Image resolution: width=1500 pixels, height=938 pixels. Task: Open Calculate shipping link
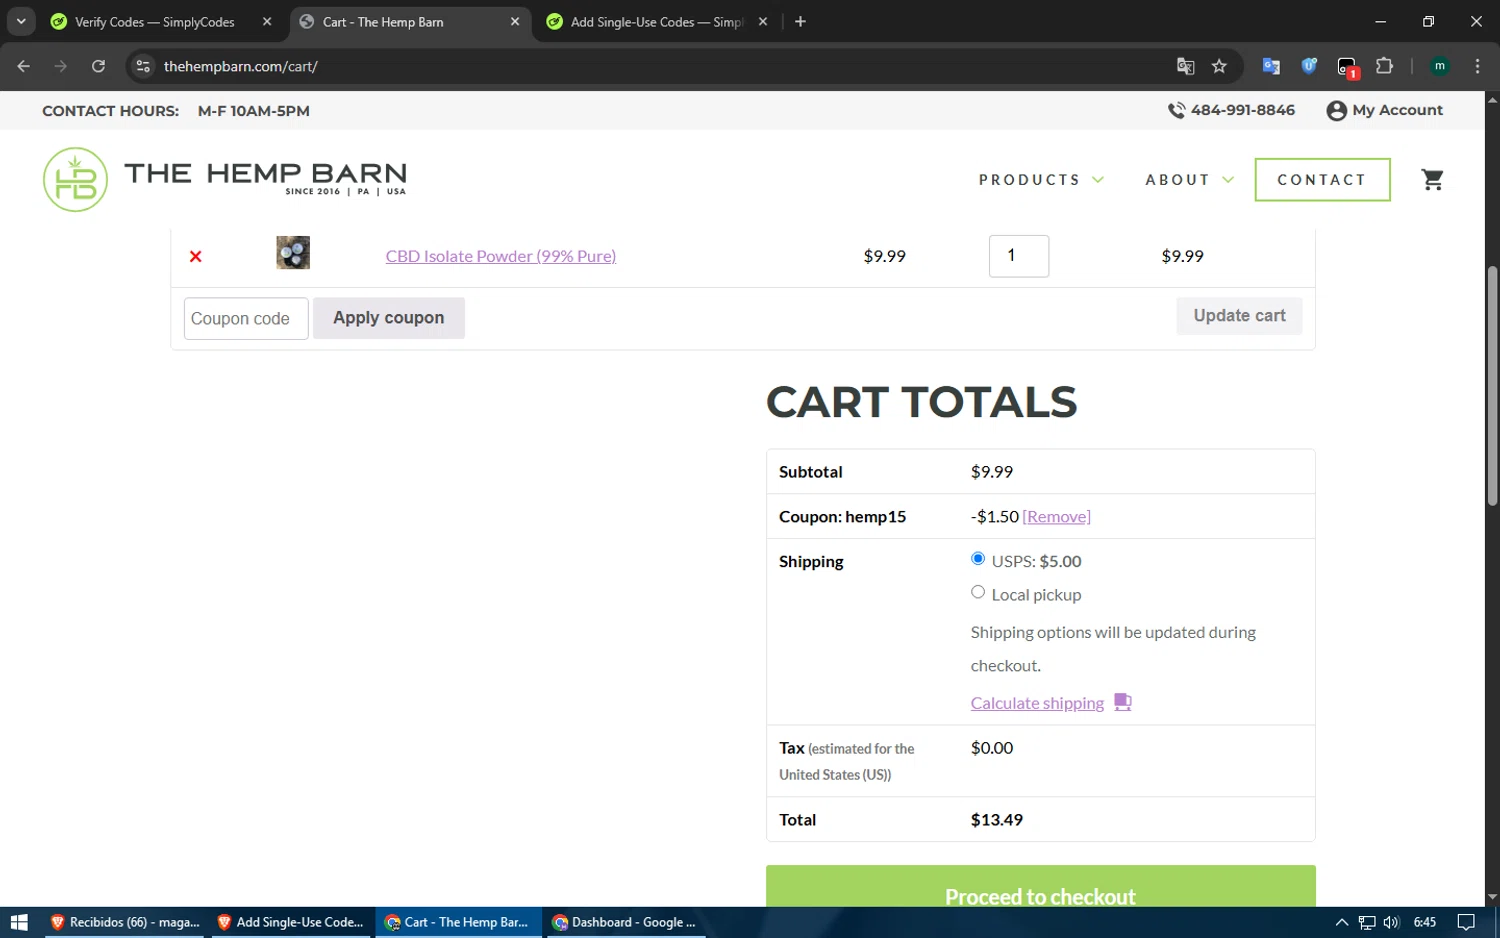pyautogui.click(x=1037, y=703)
